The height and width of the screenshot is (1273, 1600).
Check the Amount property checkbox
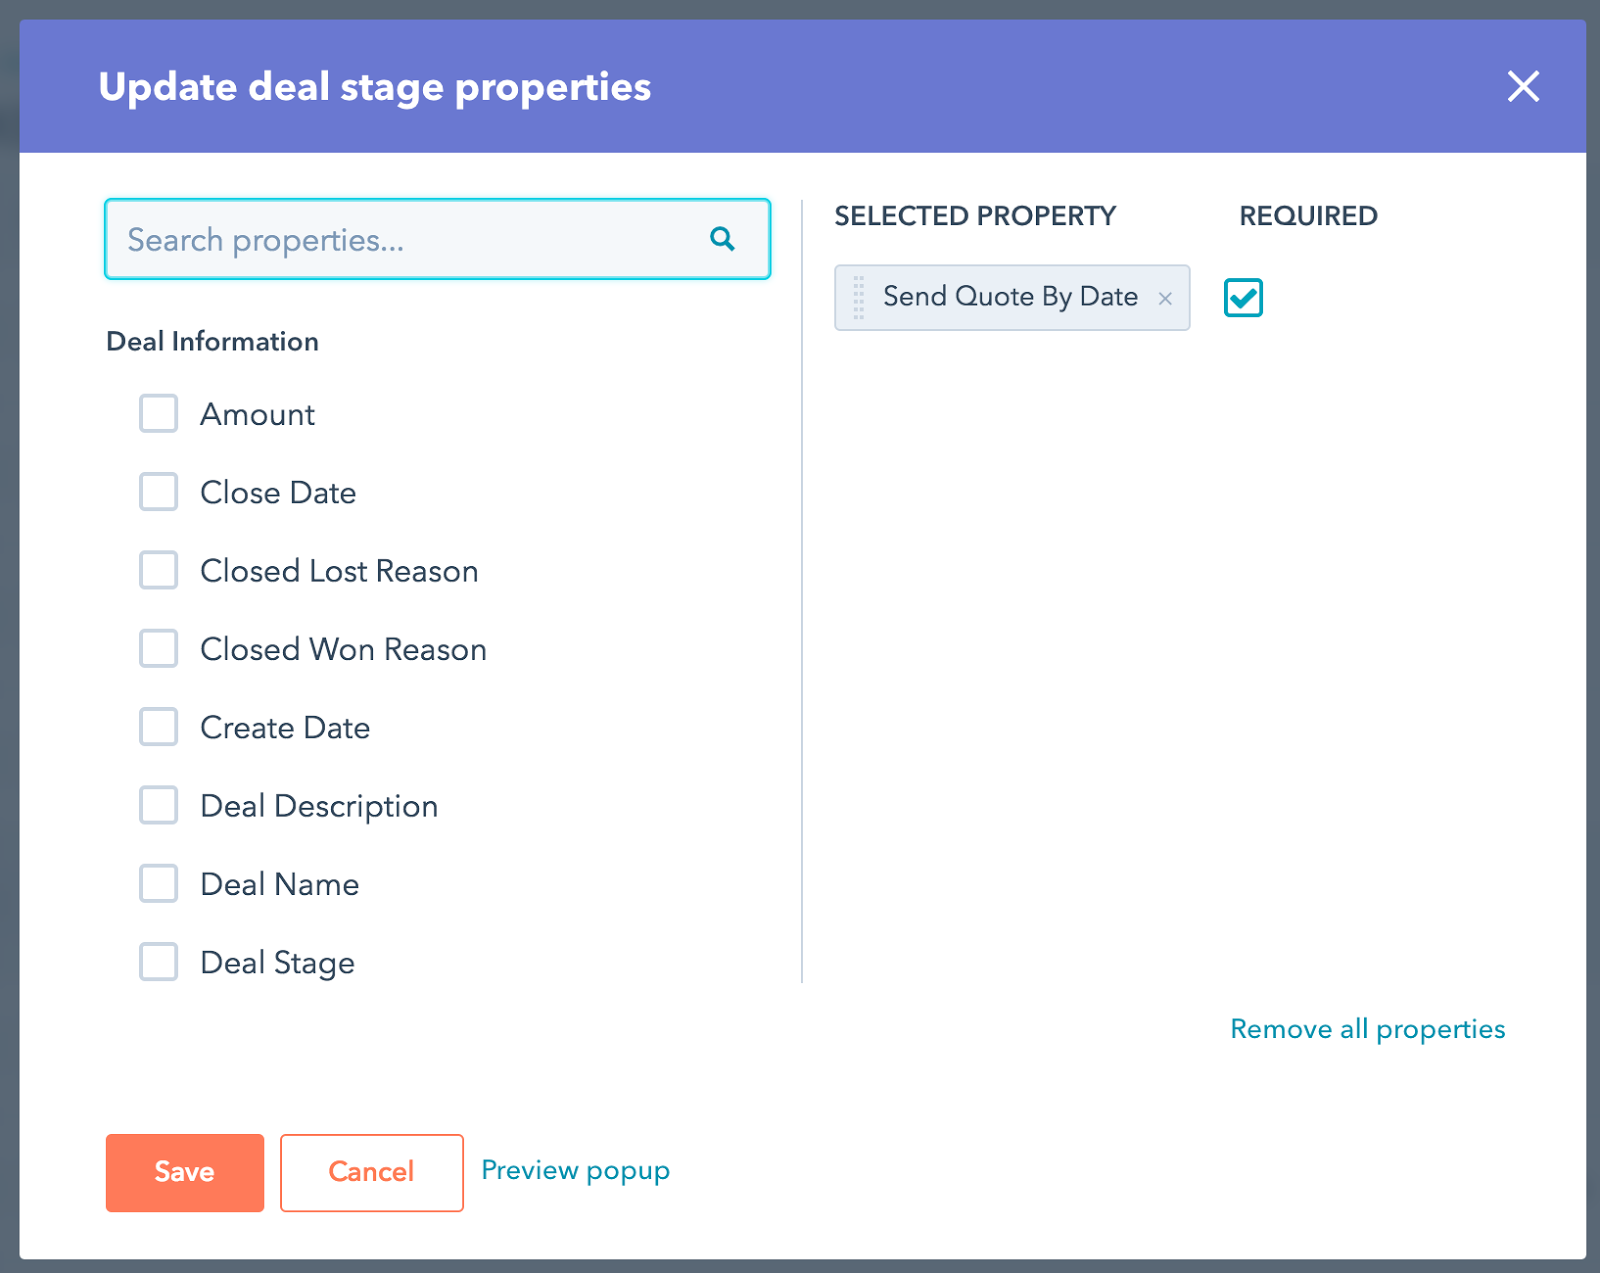158,414
